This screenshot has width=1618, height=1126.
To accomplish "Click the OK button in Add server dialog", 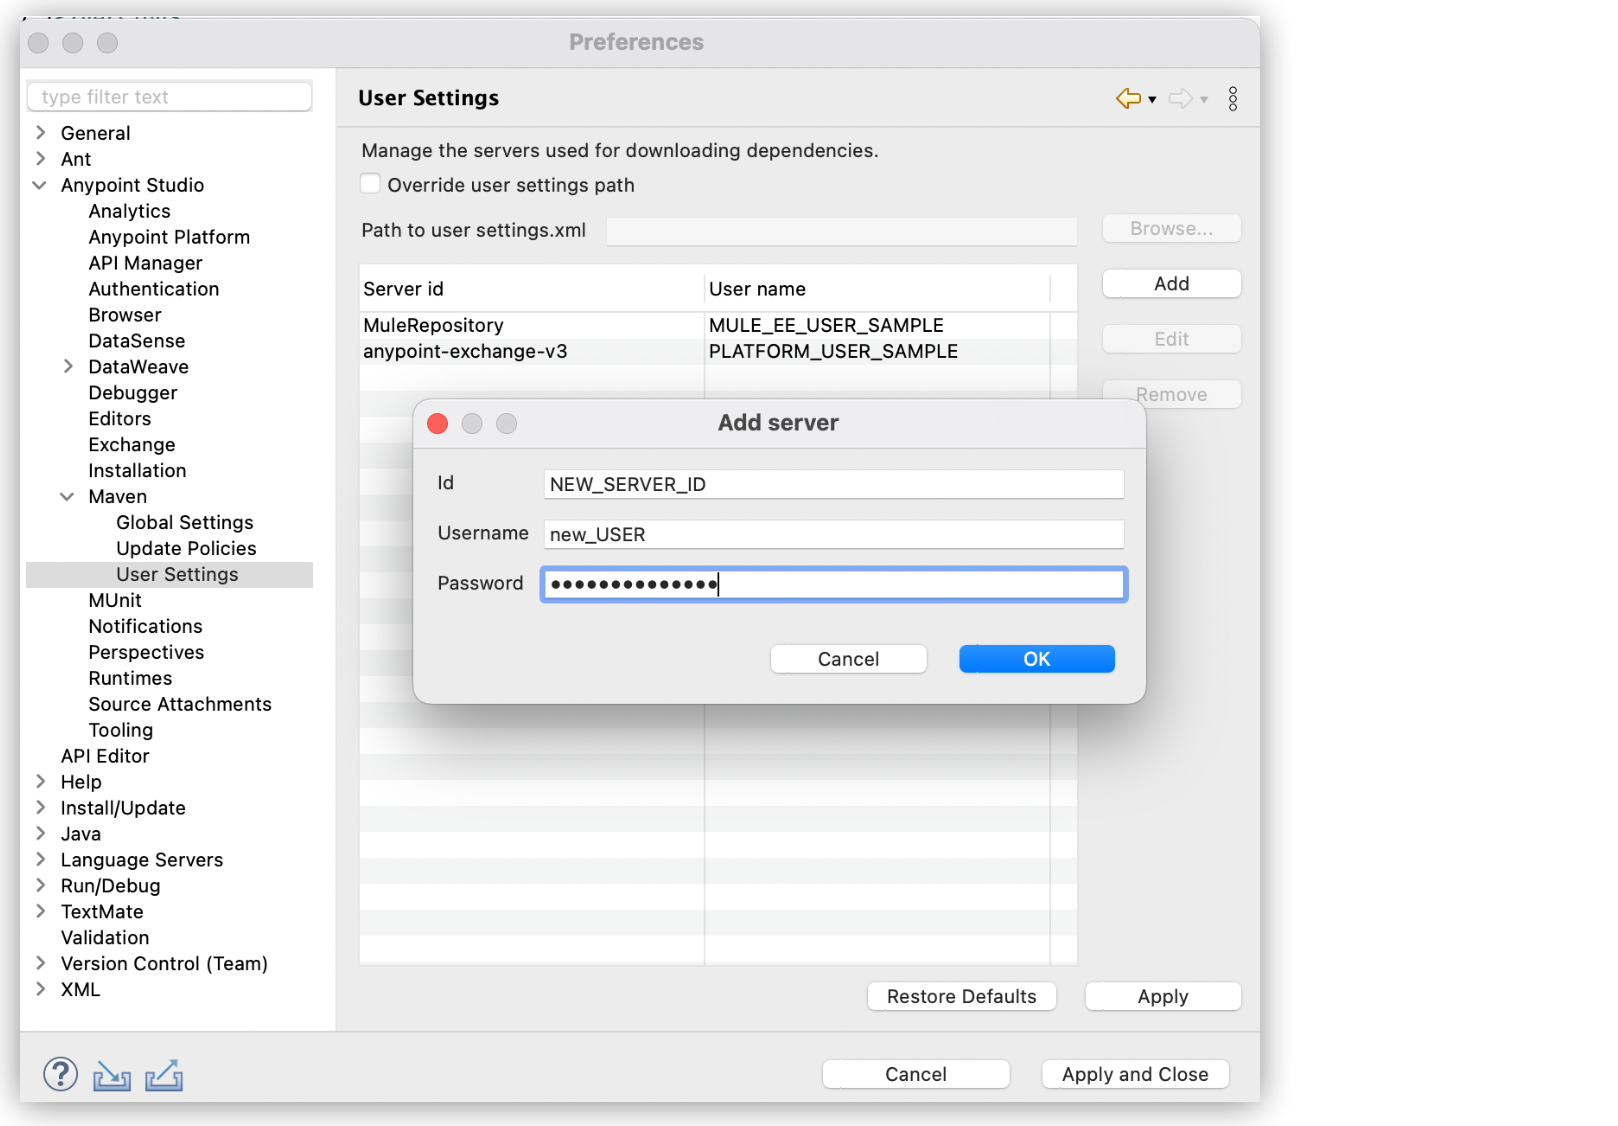I will (x=1036, y=658).
